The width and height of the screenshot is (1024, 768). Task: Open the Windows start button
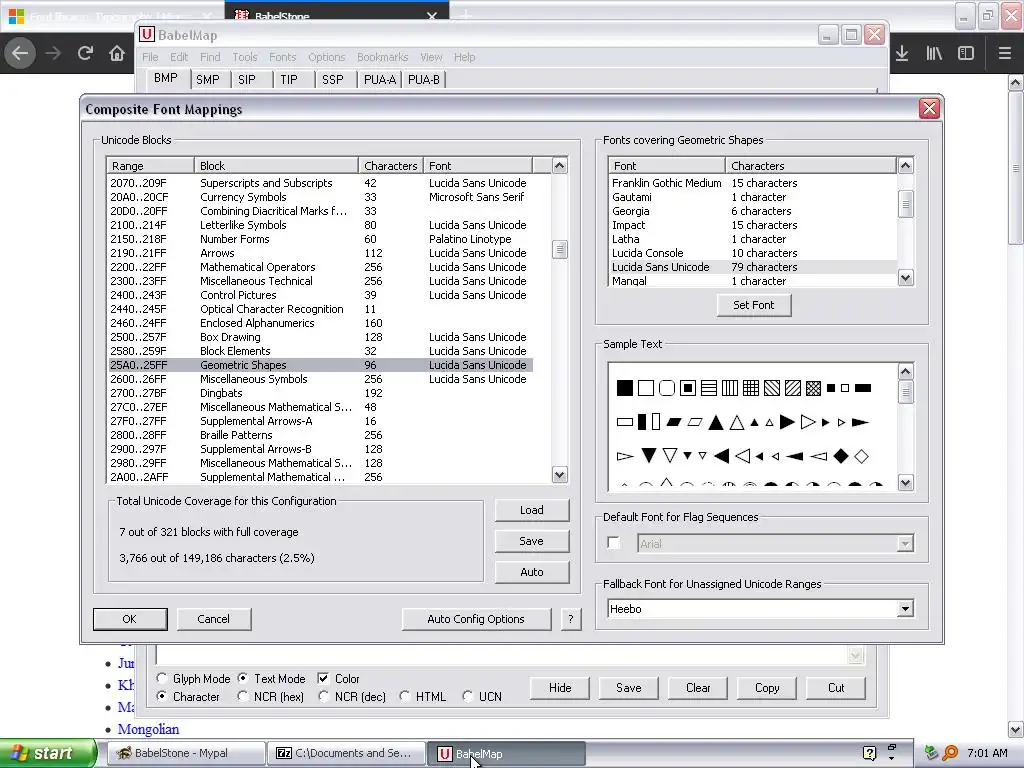[48, 754]
